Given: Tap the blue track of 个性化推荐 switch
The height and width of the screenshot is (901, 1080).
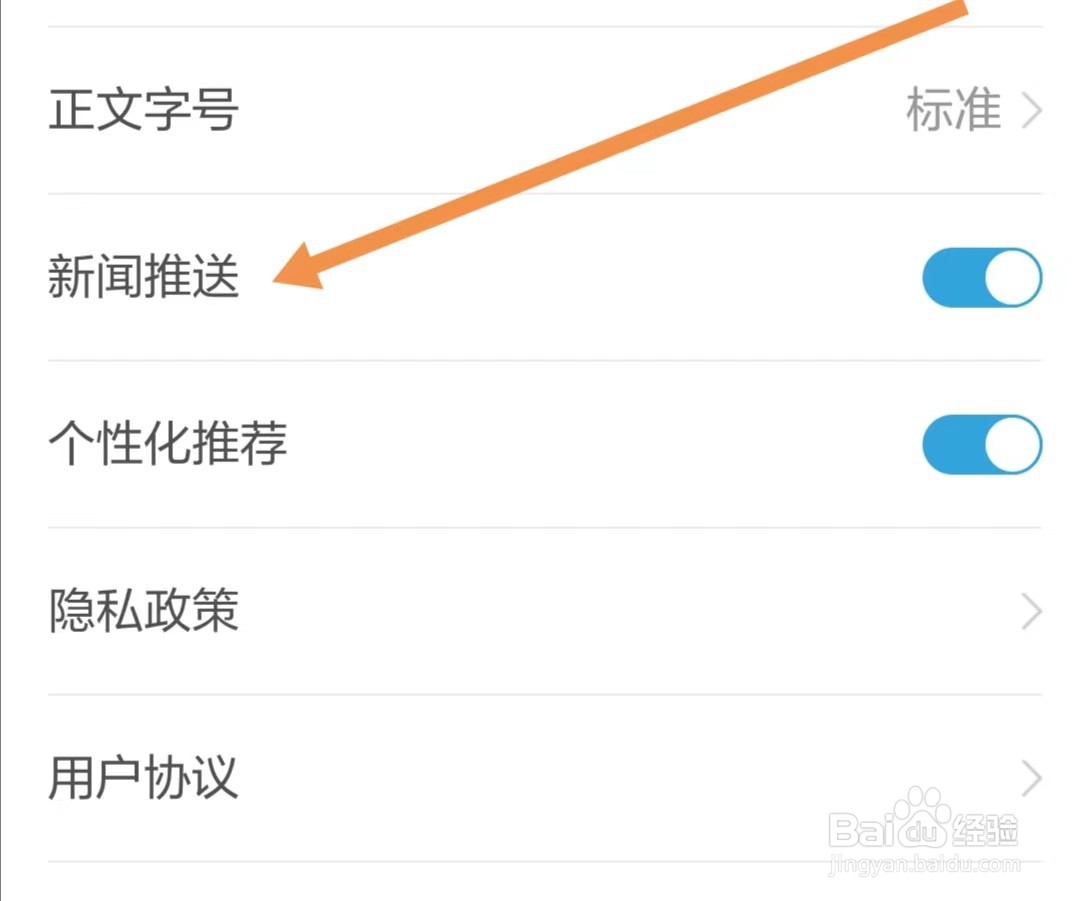Looking at the screenshot, I should [952, 444].
